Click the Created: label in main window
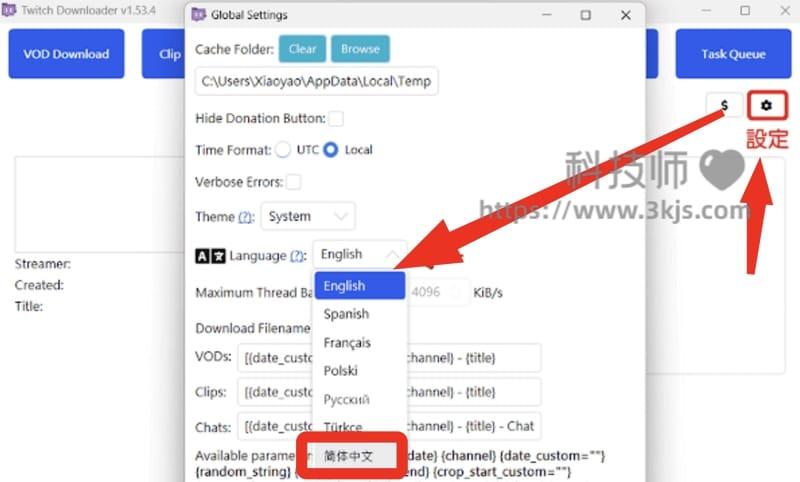800x482 pixels. click(39, 285)
